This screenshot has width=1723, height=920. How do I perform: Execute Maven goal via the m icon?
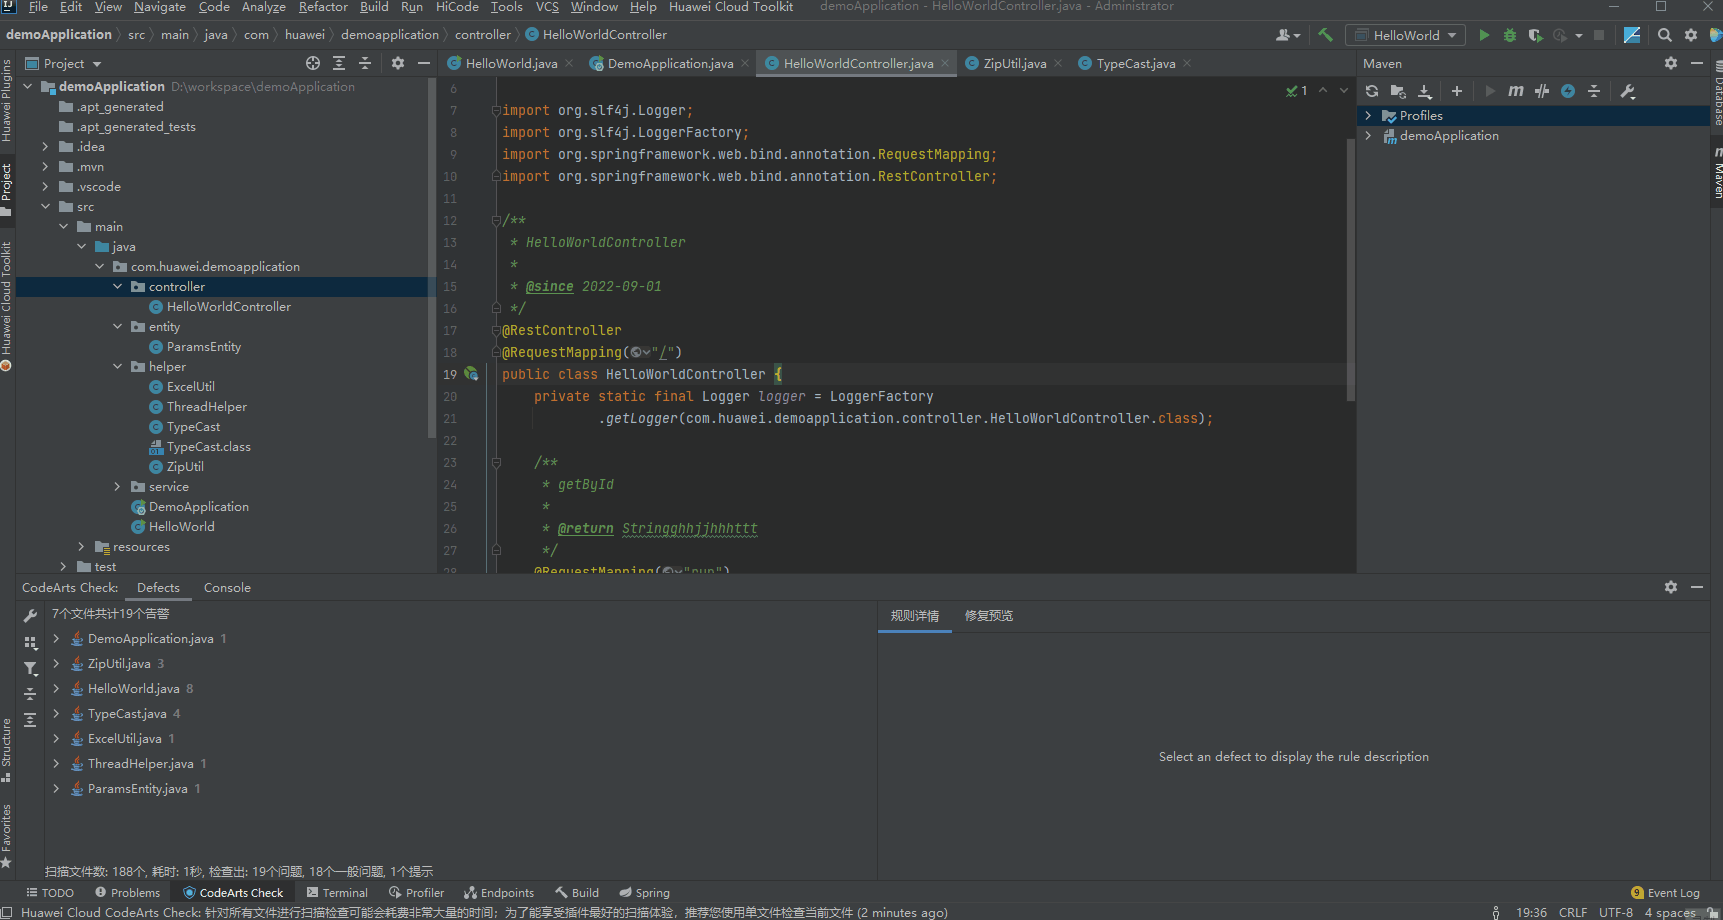pyautogui.click(x=1516, y=91)
